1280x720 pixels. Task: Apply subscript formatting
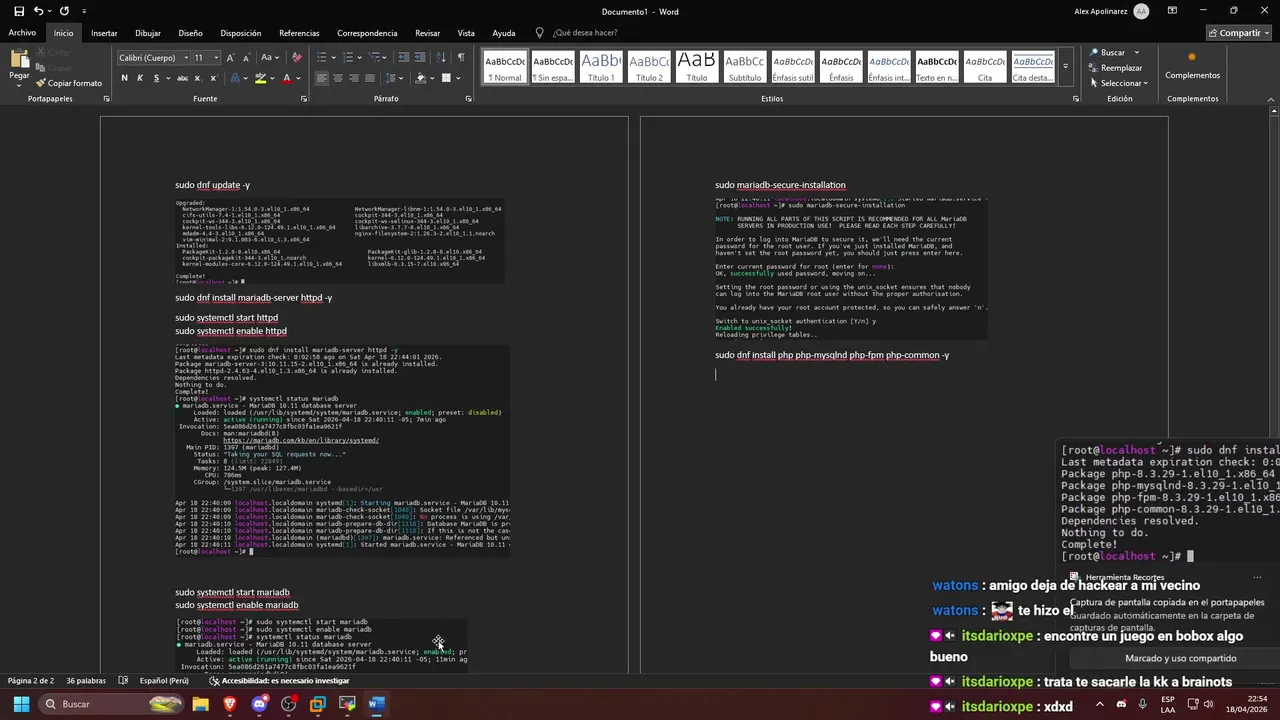[198, 78]
